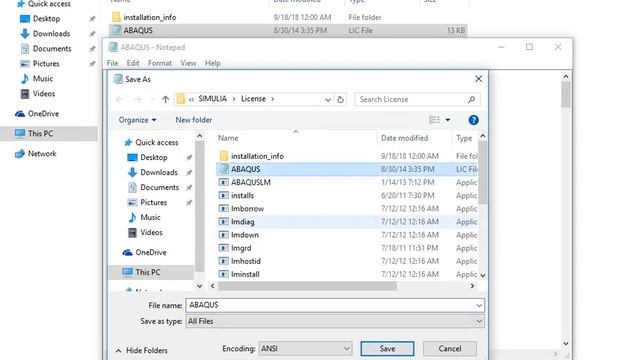Image resolution: width=640 pixels, height=360 pixels.
Task: Collapse folders with Hide Folders
Action: tap(142, 350)
